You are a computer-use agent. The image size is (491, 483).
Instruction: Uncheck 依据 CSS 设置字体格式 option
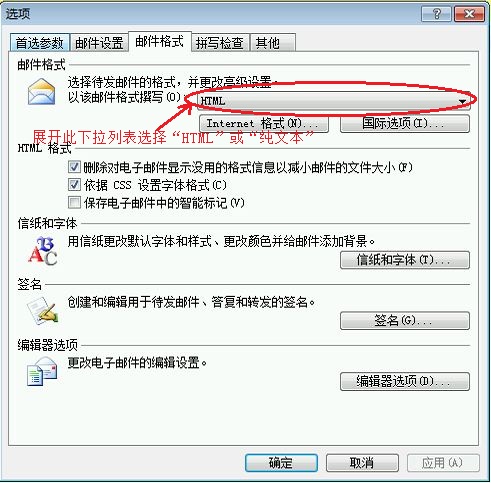pos(74,185)
